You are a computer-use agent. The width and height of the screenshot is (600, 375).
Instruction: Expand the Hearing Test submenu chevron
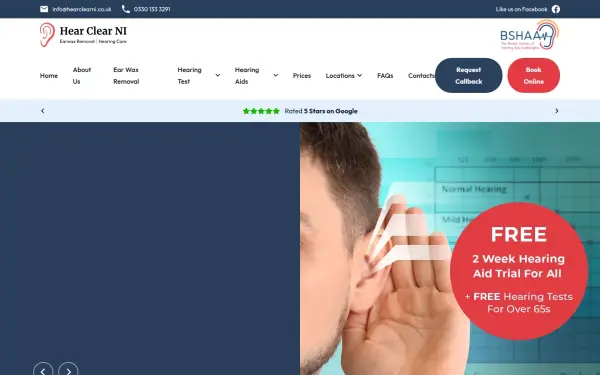coord(218,75)
